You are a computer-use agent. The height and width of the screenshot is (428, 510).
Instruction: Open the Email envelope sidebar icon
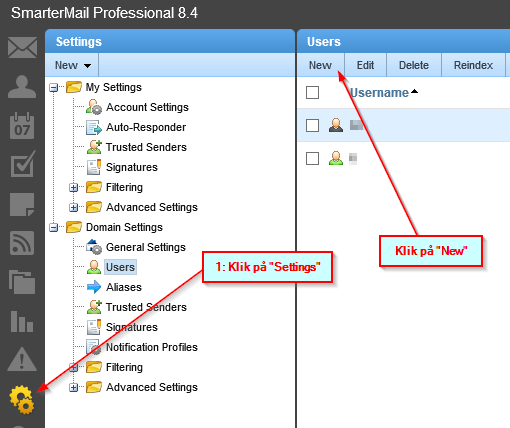tap(22, 48)
